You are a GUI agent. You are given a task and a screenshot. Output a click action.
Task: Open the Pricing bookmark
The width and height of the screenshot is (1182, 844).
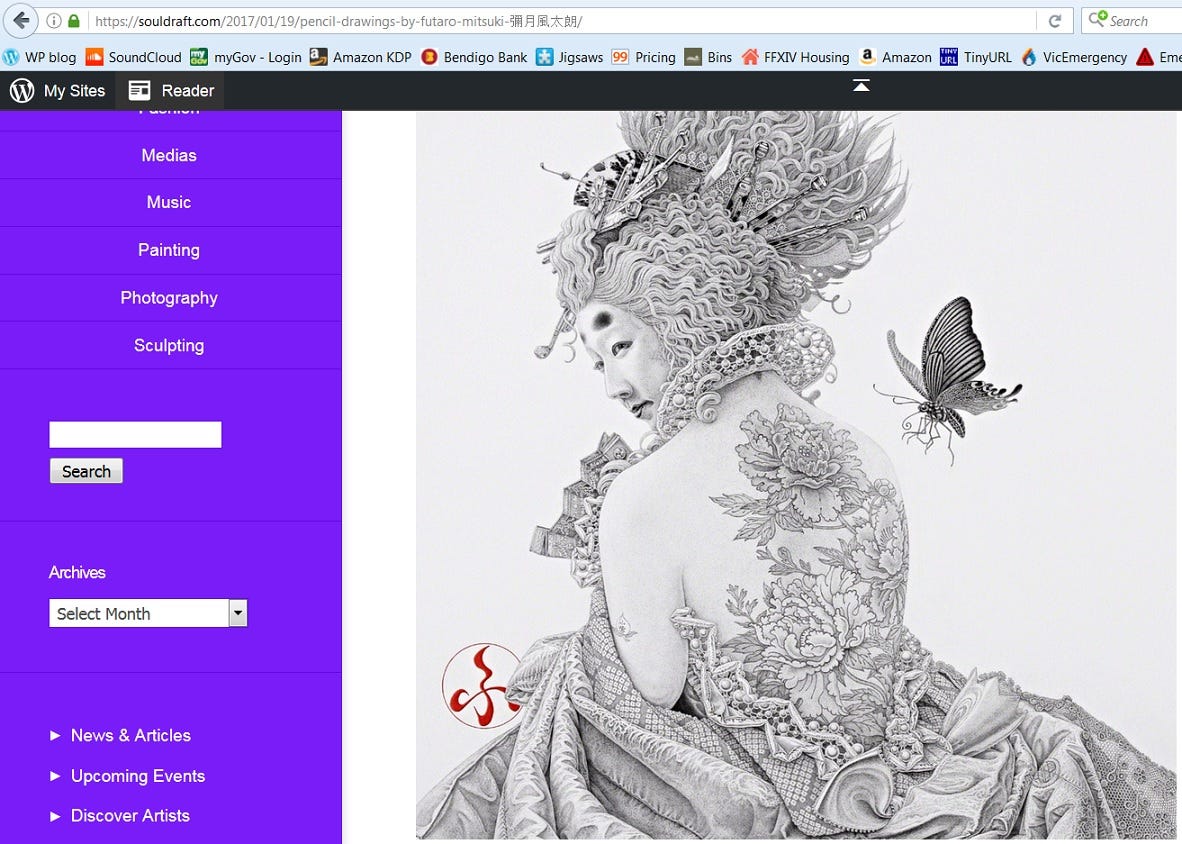tap(643, 57)
